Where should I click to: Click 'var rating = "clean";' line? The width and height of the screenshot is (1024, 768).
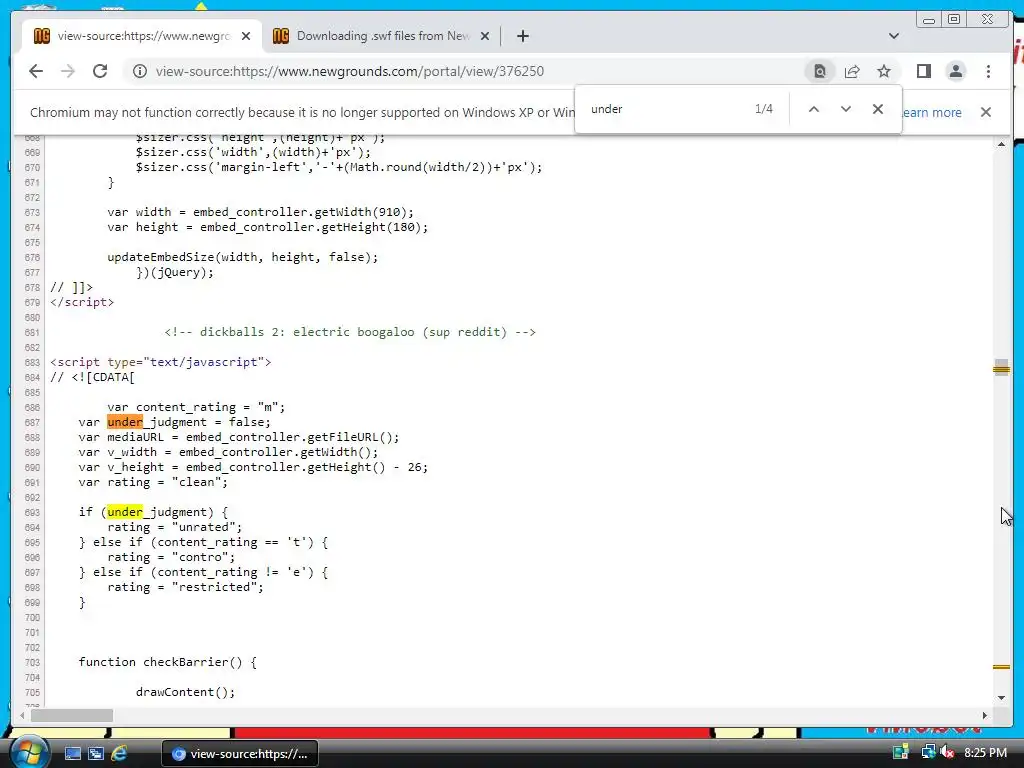[x=153, y=482]
